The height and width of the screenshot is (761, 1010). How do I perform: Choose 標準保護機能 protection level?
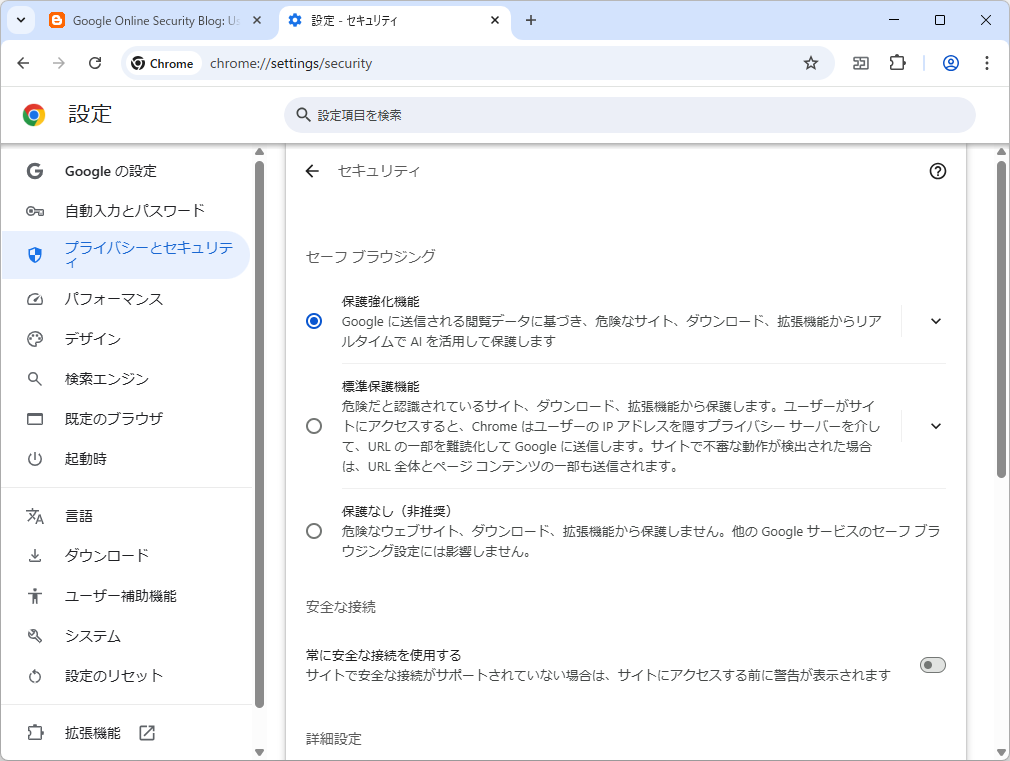point(313,426)
